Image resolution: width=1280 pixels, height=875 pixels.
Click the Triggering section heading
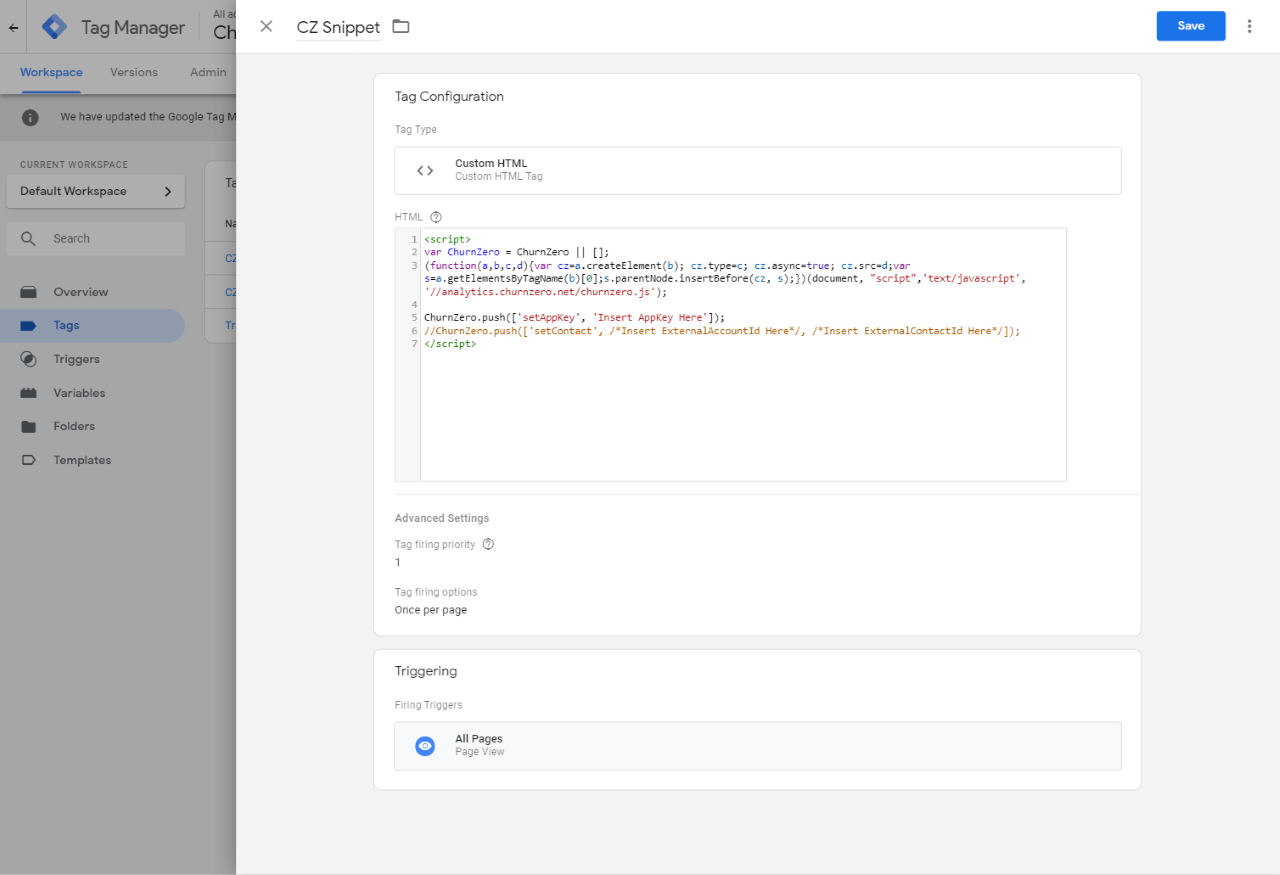(x=426, y=671)
